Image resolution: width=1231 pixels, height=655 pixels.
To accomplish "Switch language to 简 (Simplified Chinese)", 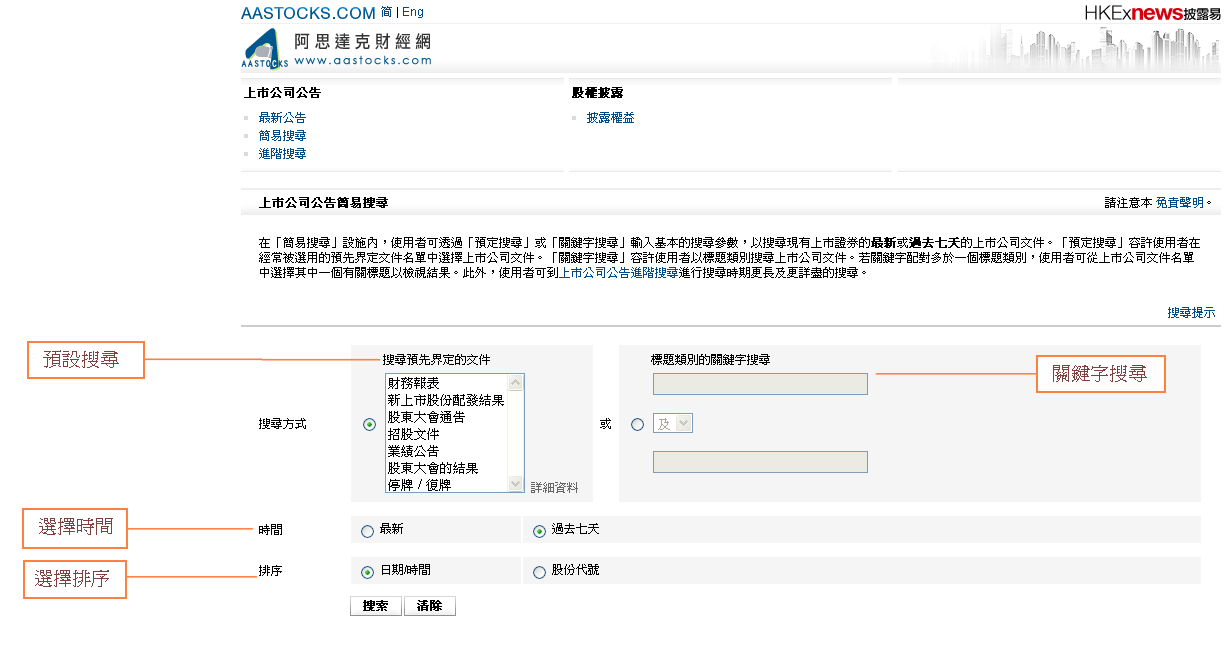I will (386, 12).
